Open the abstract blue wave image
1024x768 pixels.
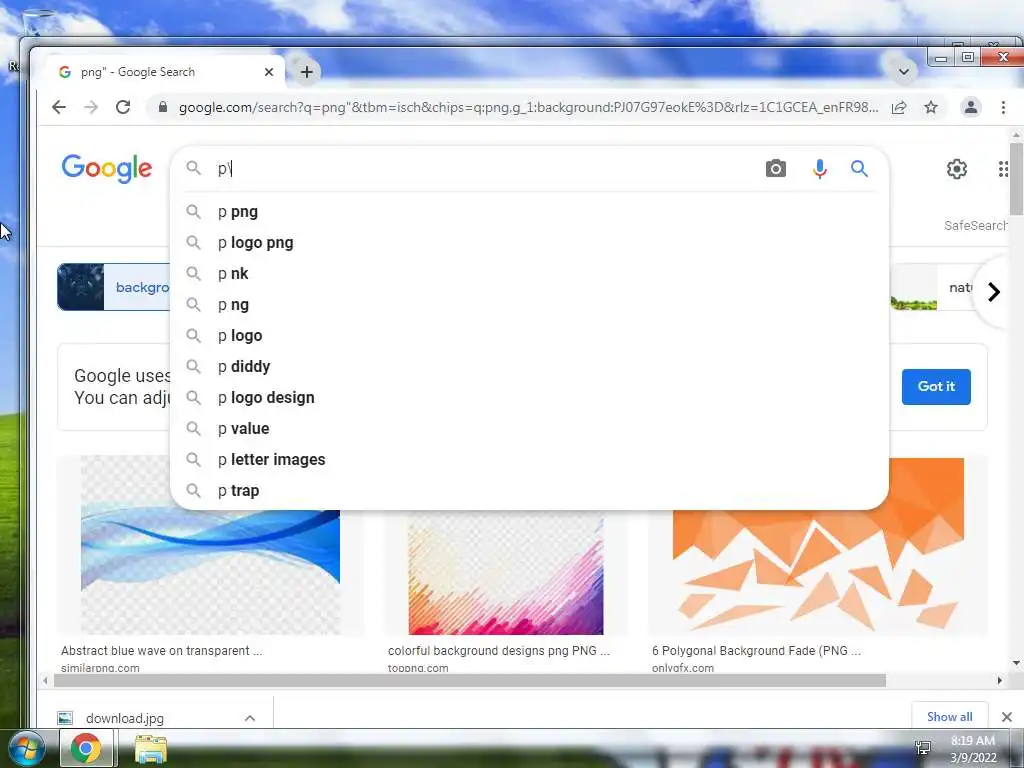coord(210,571)
